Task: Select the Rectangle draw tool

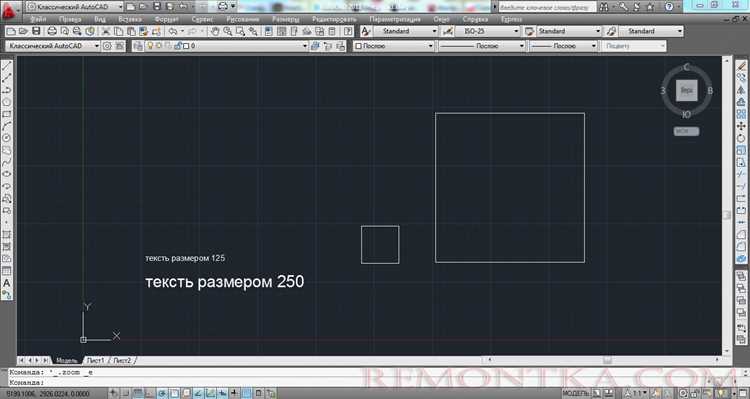Action: [7, 114]
